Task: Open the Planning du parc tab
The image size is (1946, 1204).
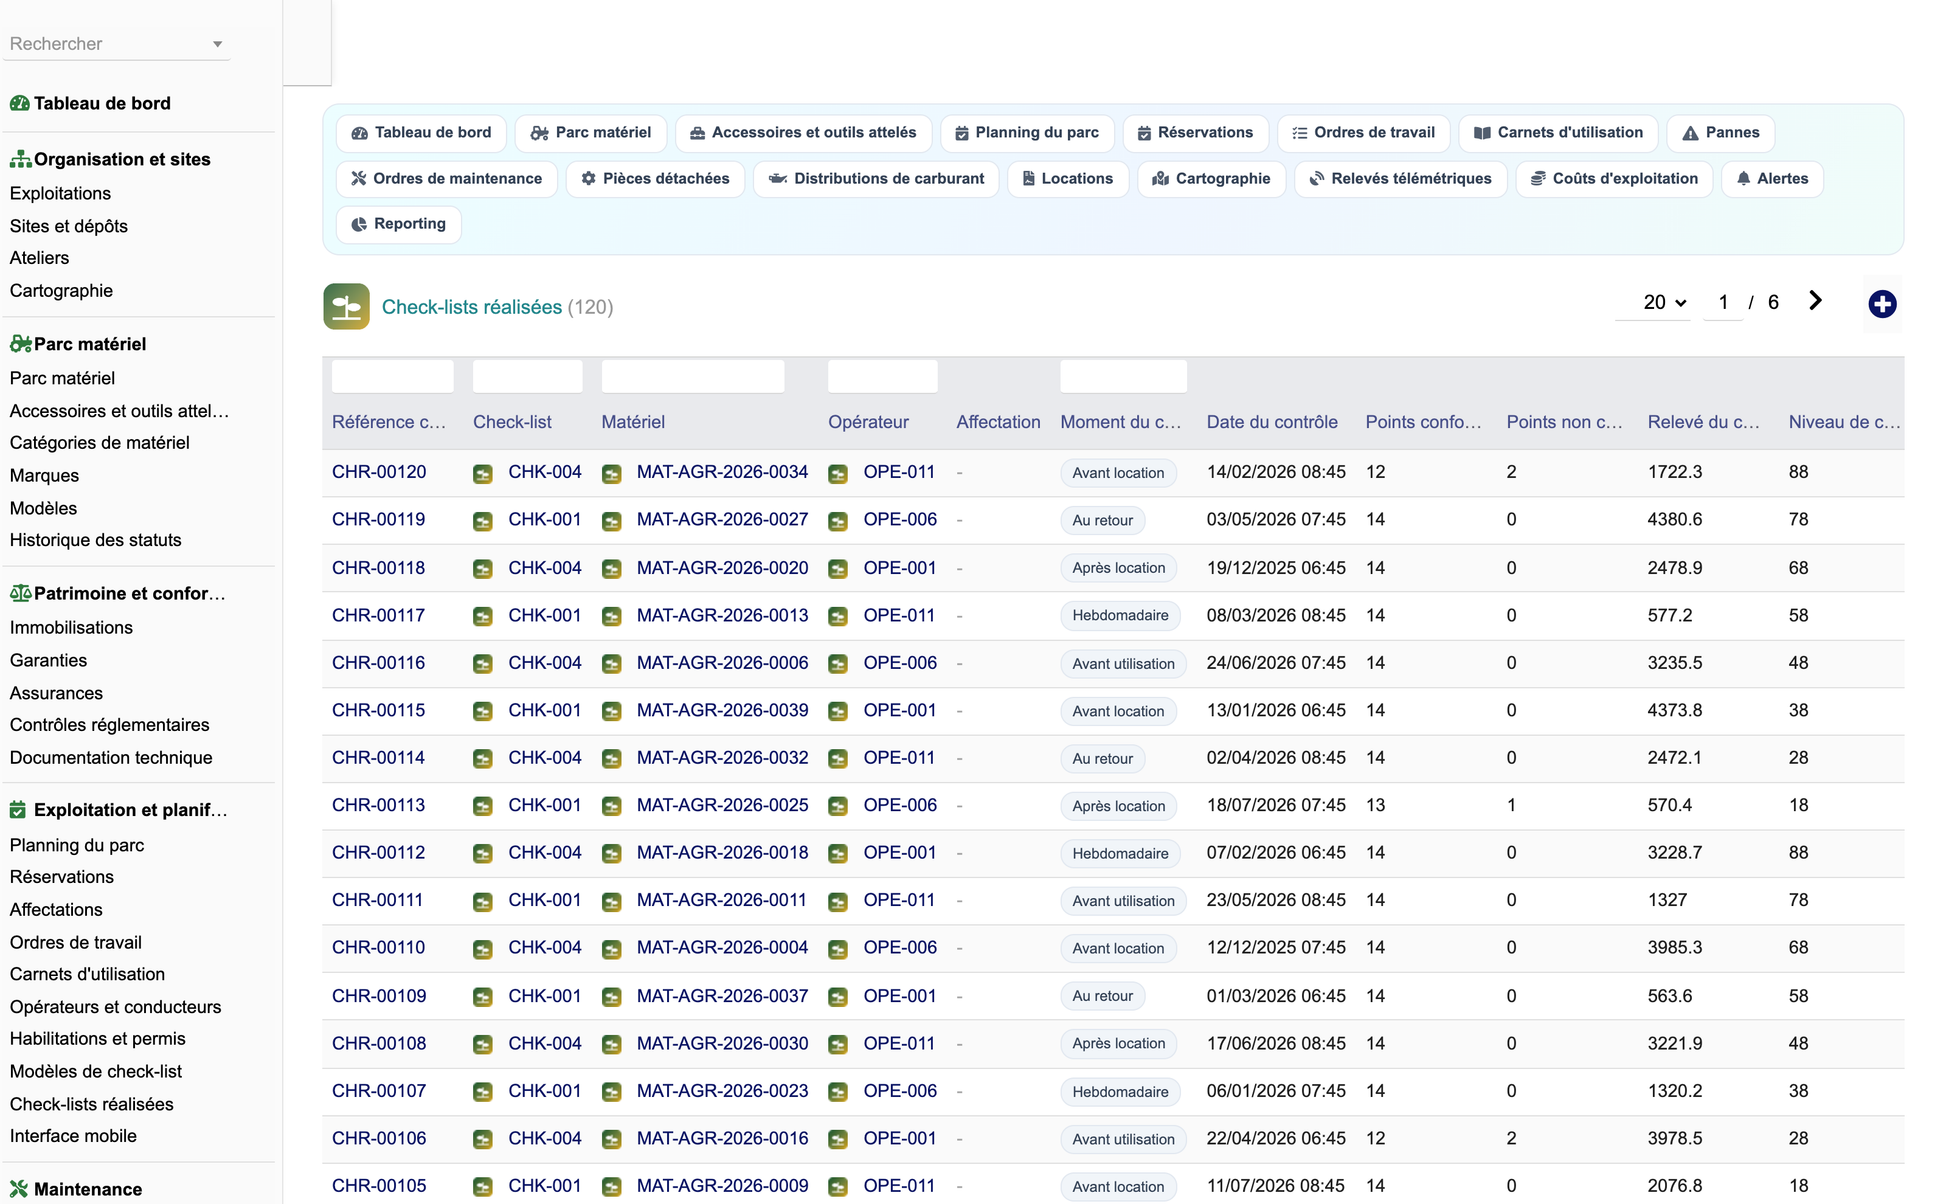Action: pyautogui.click(x=1027, y=133)
